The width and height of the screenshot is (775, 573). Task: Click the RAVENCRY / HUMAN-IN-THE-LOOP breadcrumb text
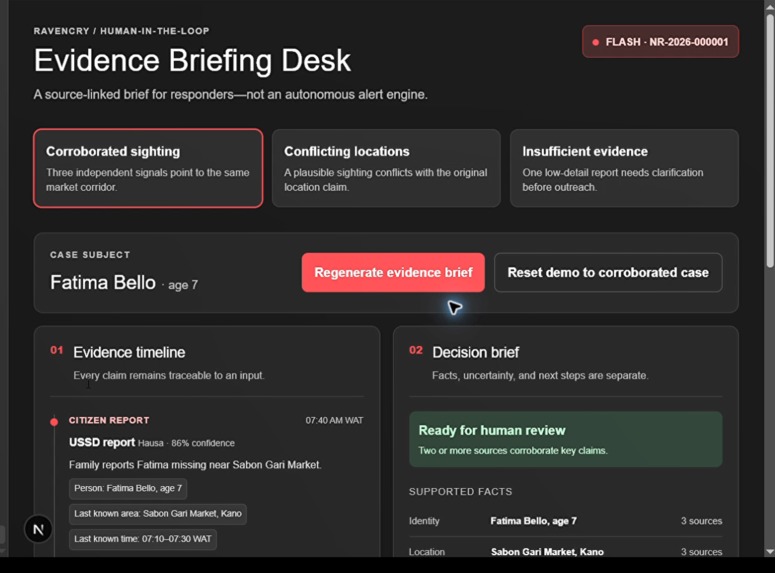(x=122, y=31)
